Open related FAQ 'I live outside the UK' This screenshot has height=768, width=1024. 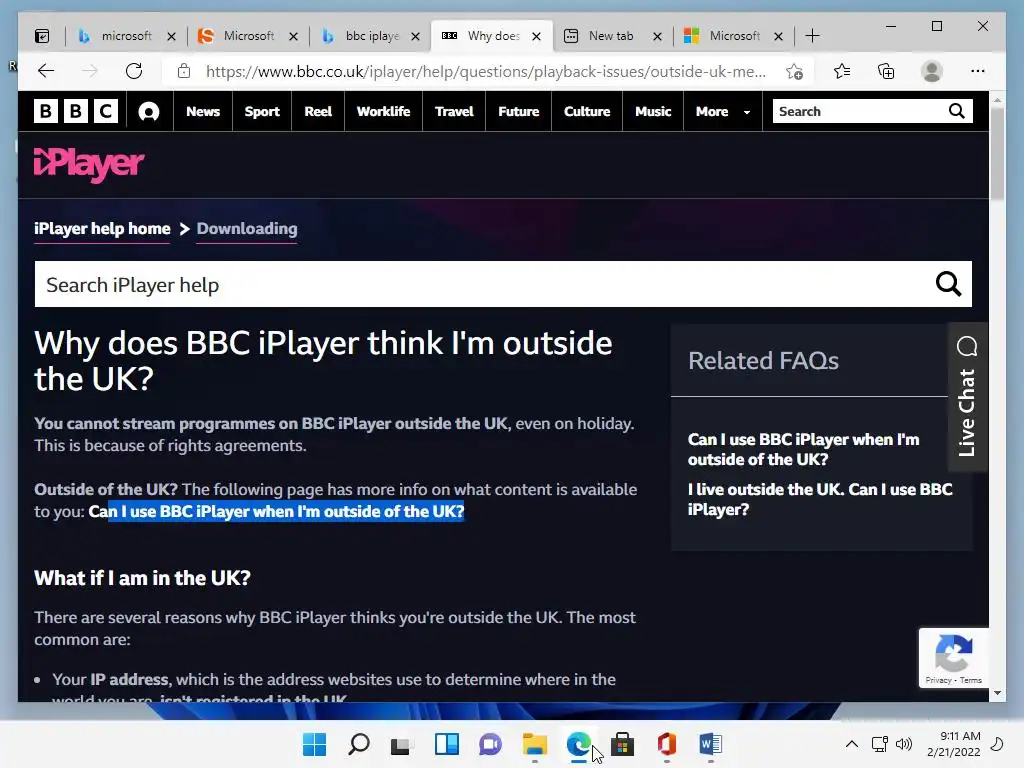[820, 499]
